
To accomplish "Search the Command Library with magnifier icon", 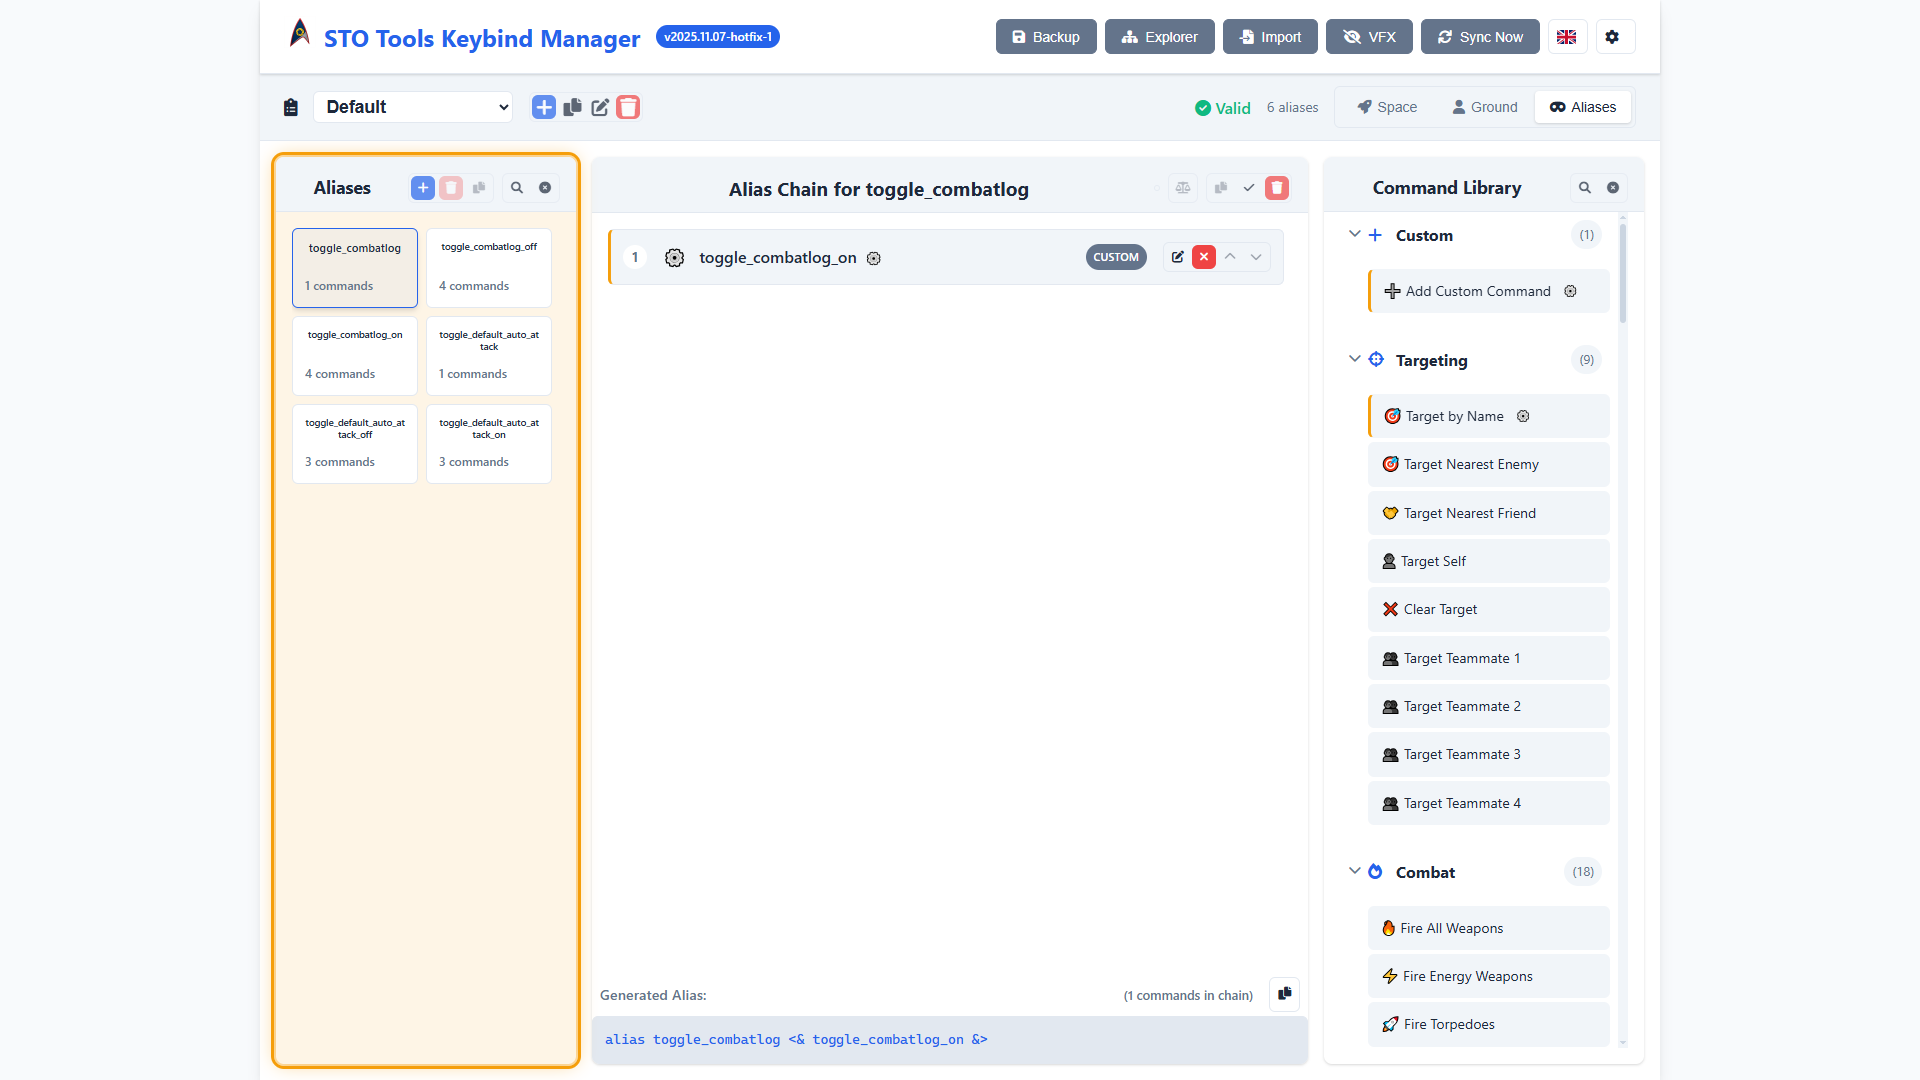I will coord(1585,188).
